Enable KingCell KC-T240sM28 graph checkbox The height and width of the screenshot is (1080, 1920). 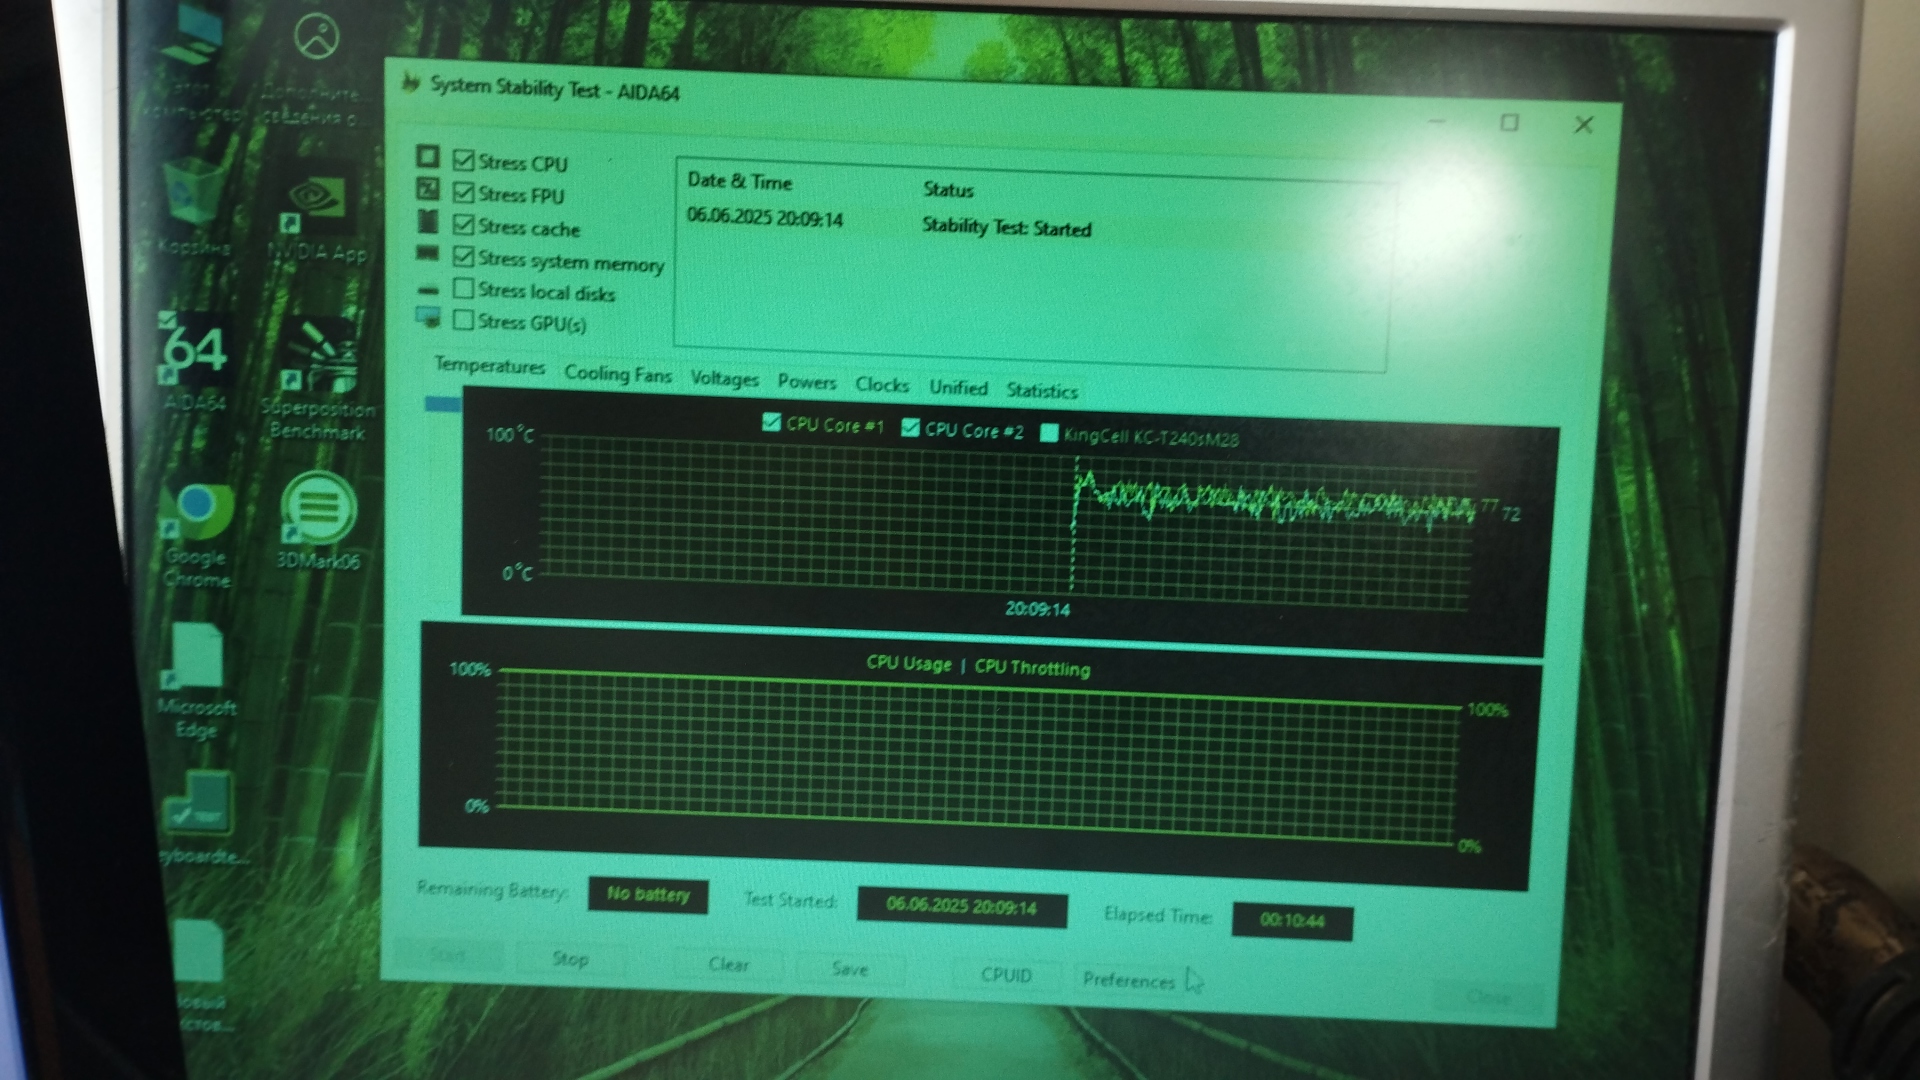coord(1049,433)
